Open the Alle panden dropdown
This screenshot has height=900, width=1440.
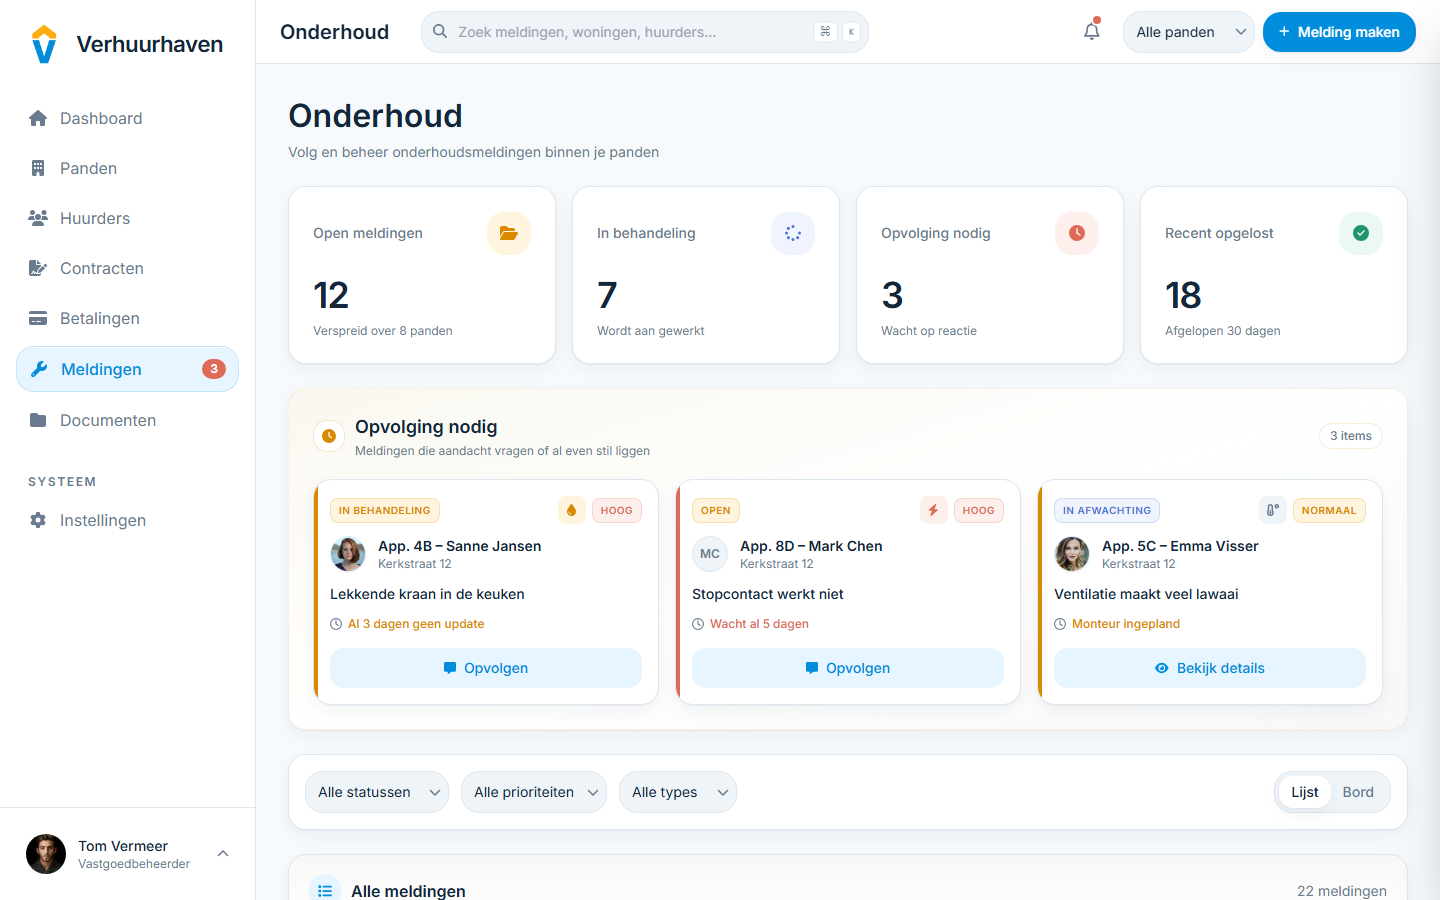coord(1188,32)
